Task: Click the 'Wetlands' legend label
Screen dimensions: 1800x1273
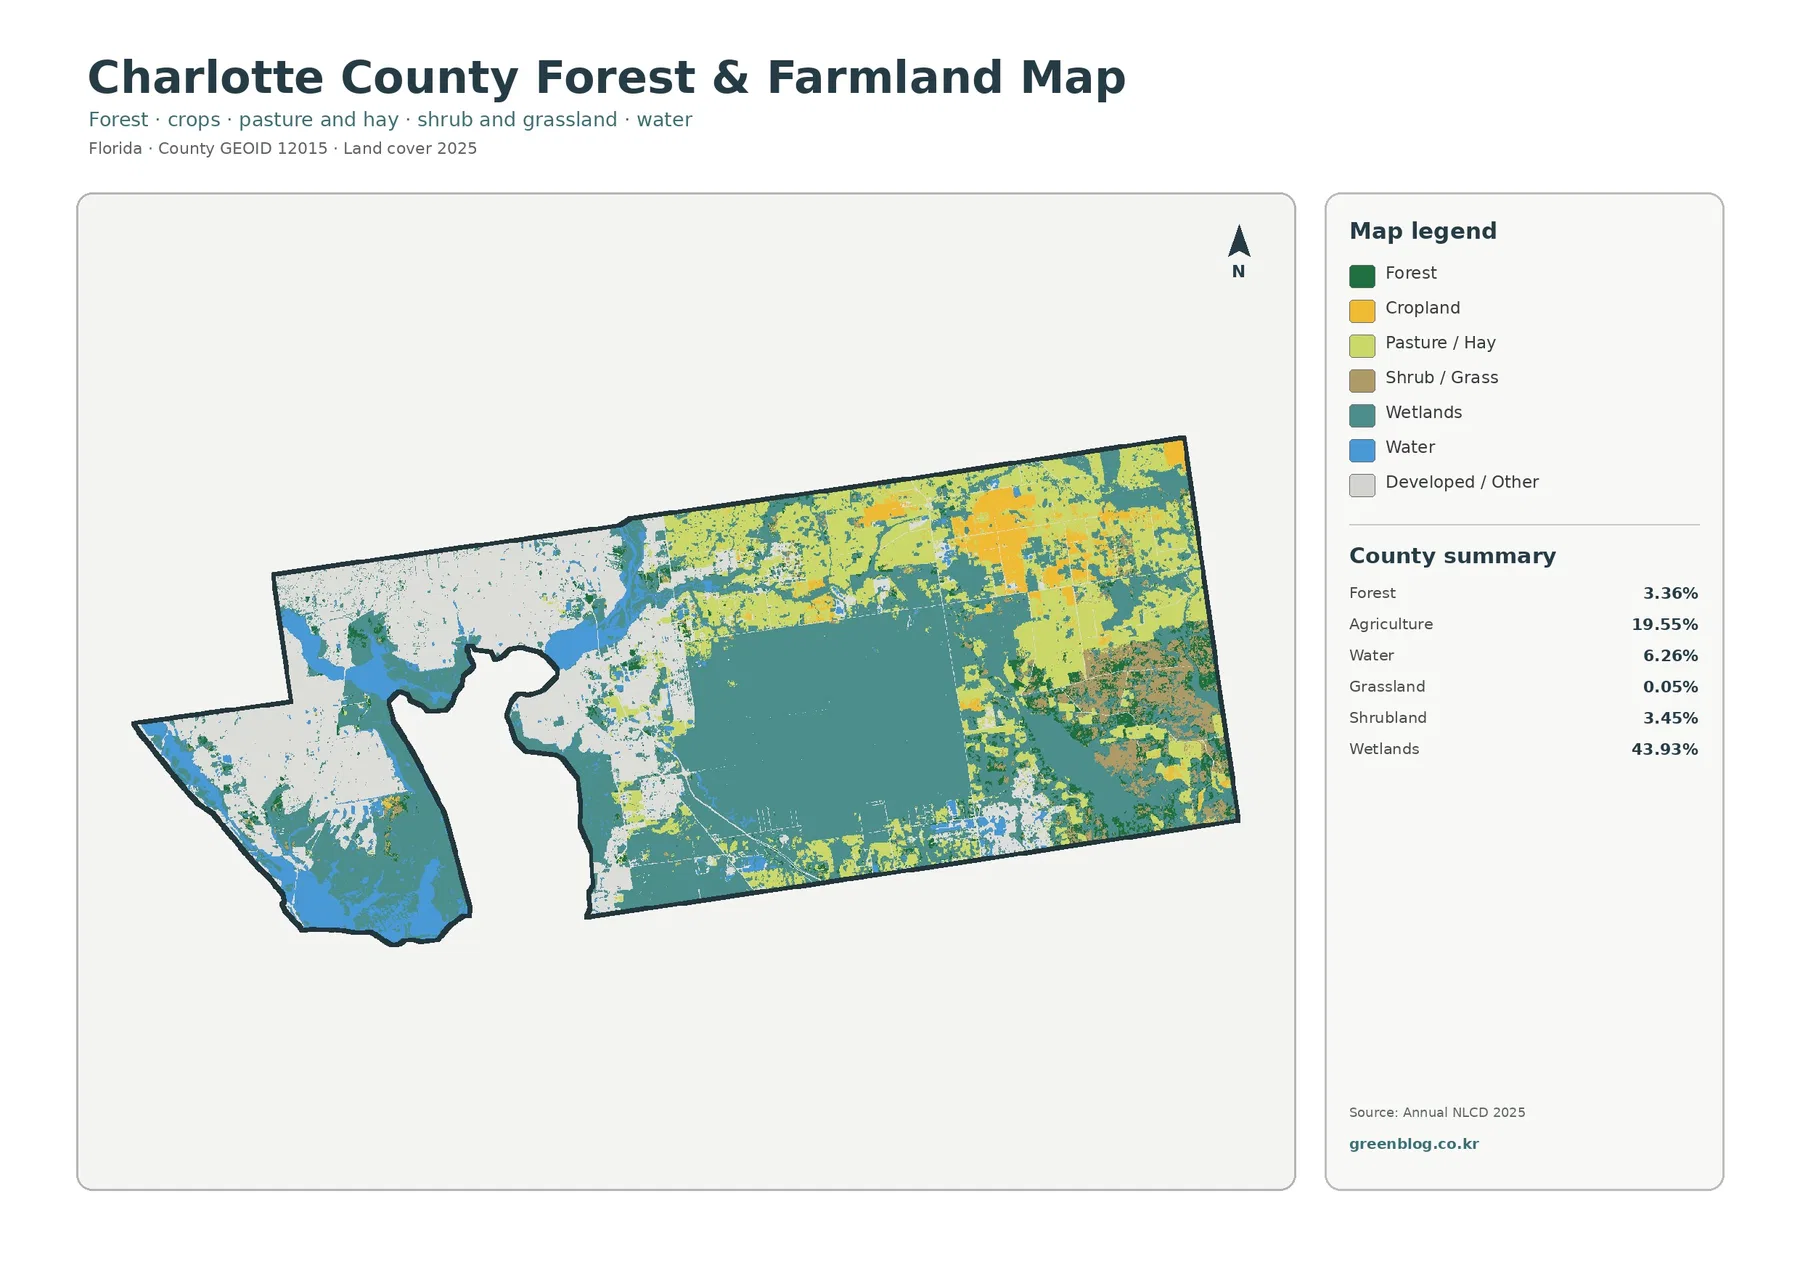Action: click(x=1423, y=412)
